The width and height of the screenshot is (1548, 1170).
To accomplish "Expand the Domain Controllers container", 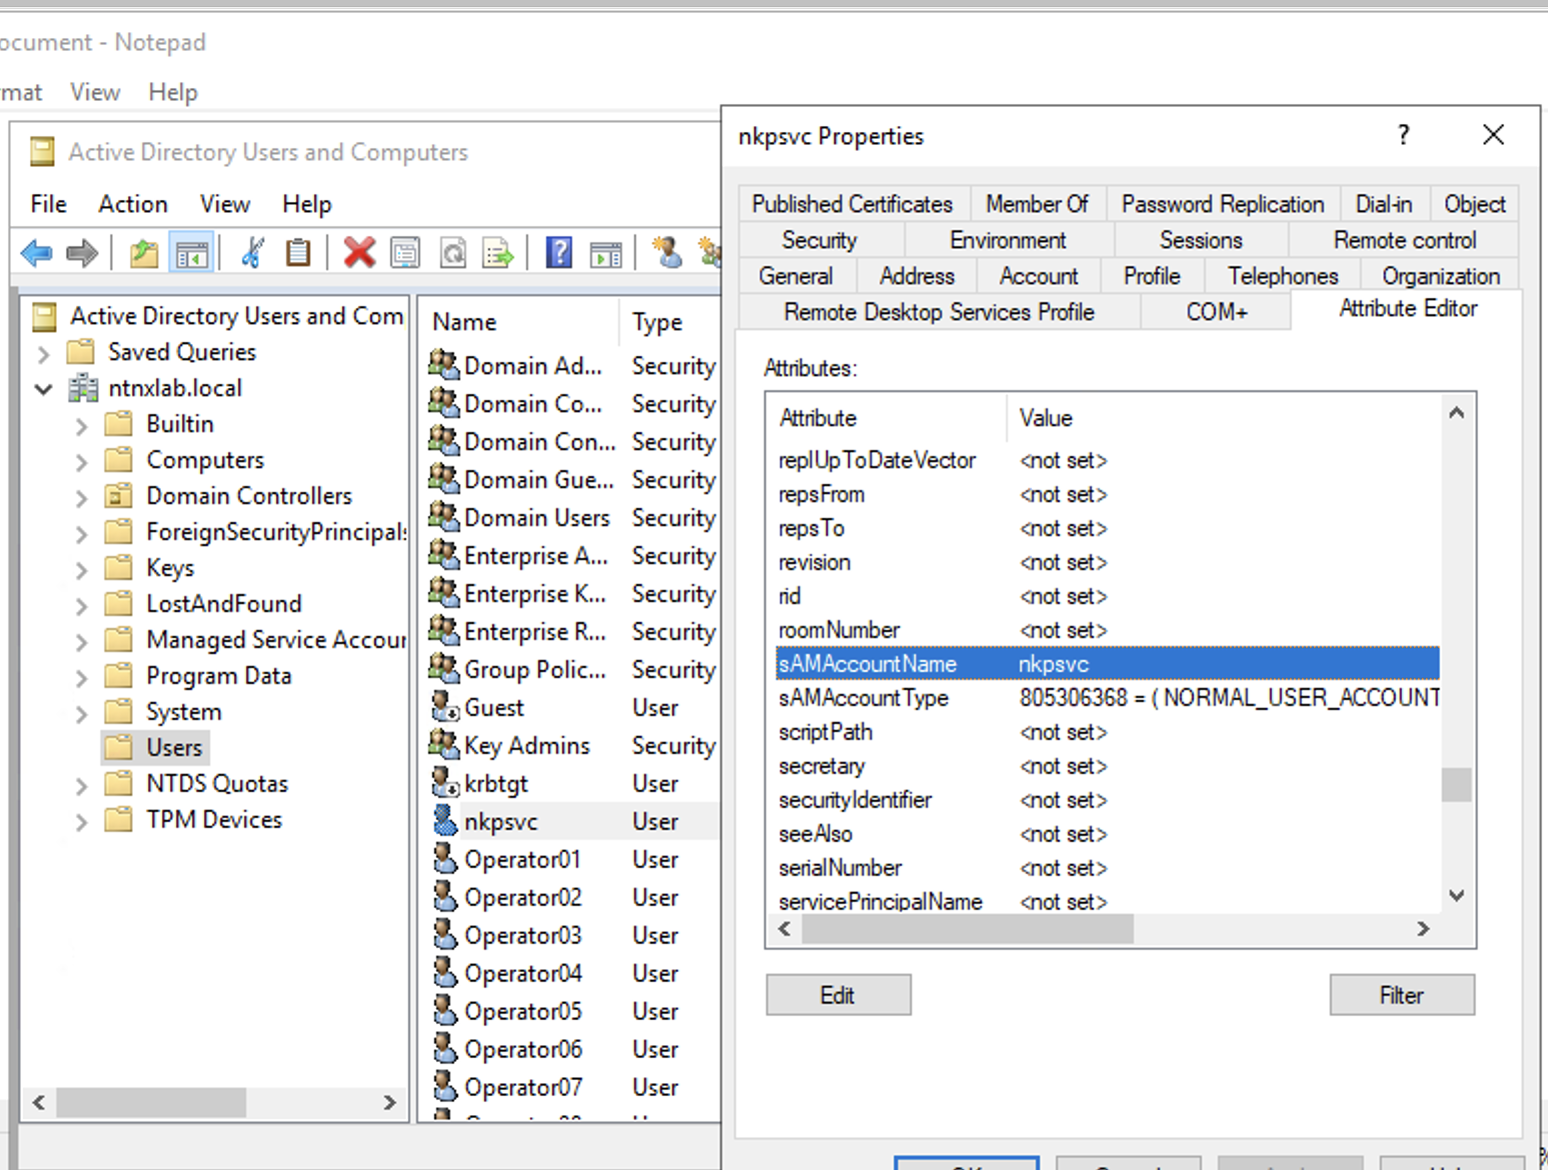I will 82,497.
